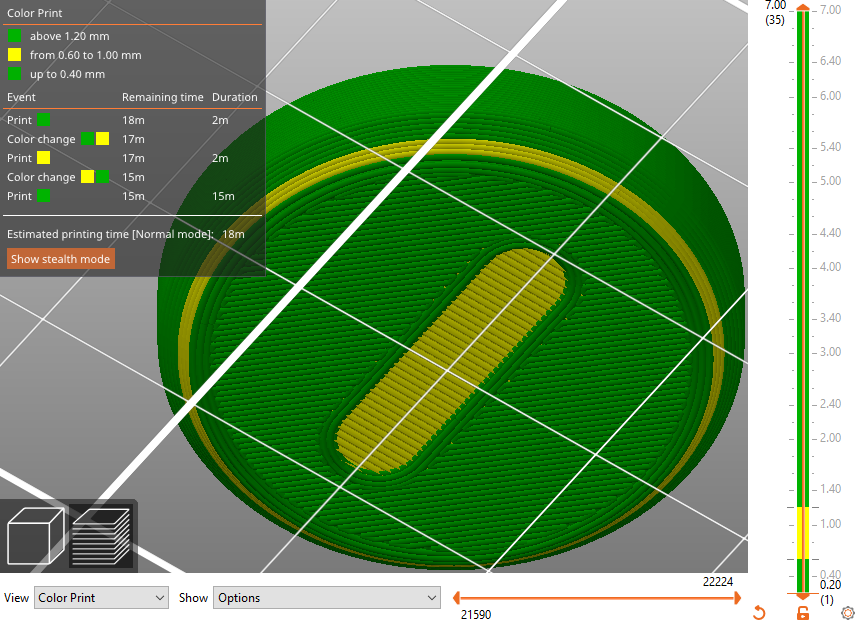Click green swatch for above 1.20 mm
860x623 pixels.
(15, 36)
